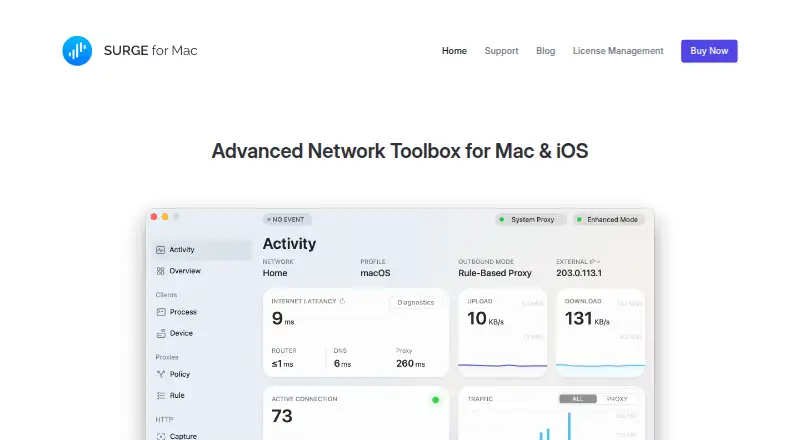Click the 131 KB/s download value

[x=587, y=319]
